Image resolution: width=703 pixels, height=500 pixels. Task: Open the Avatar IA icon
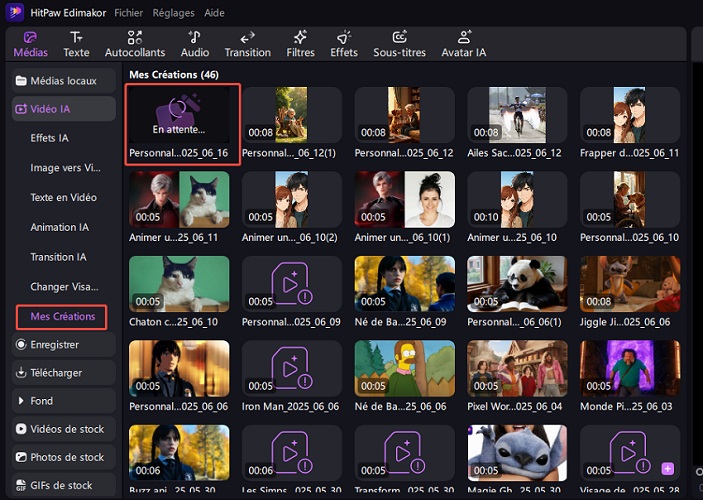[x=464, y=37]
